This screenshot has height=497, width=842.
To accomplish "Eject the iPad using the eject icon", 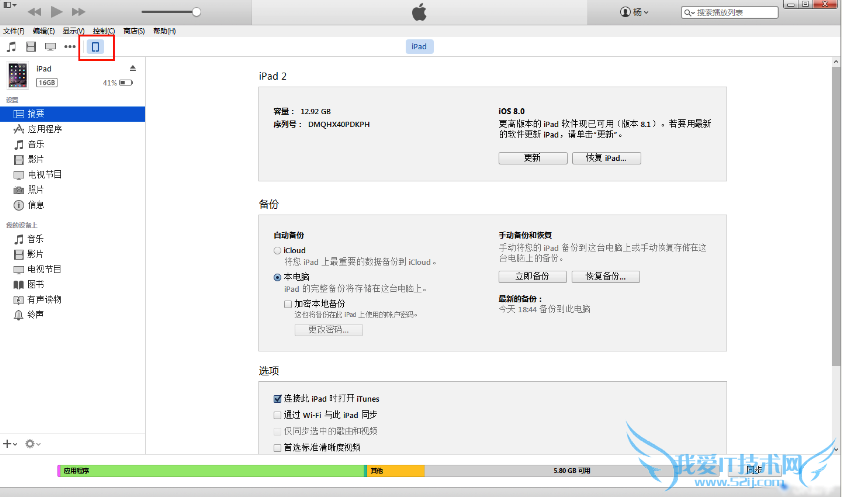I will point(132,68).
